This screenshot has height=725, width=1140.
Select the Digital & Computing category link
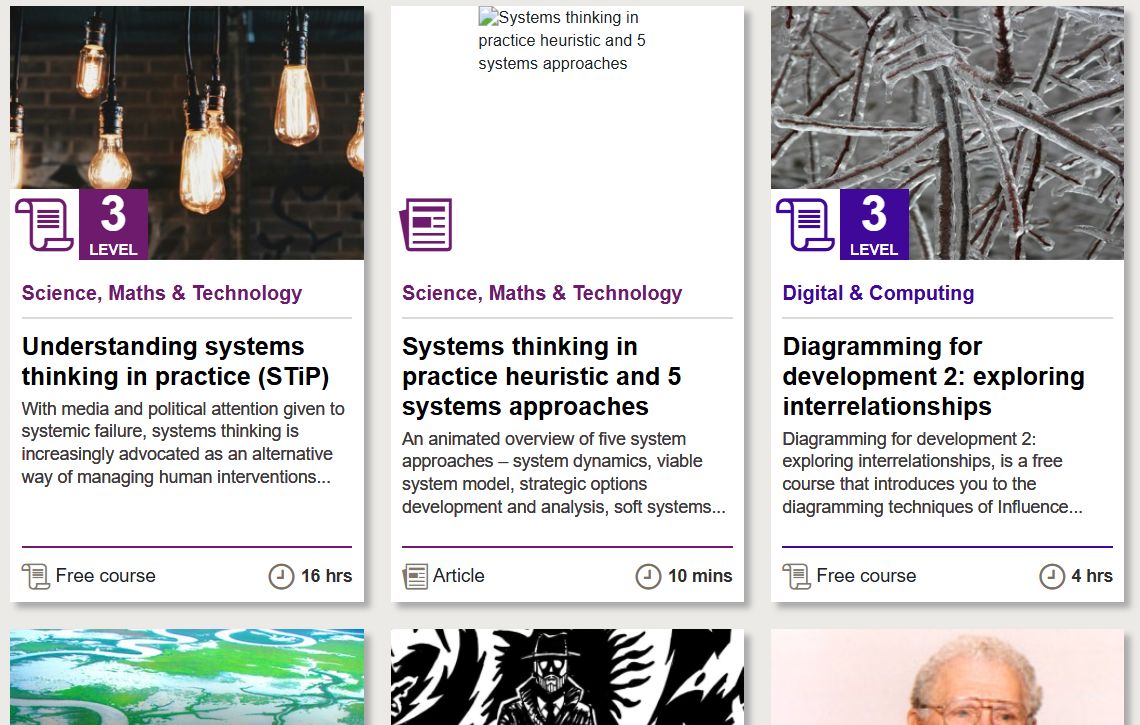(x=878, y=293)
